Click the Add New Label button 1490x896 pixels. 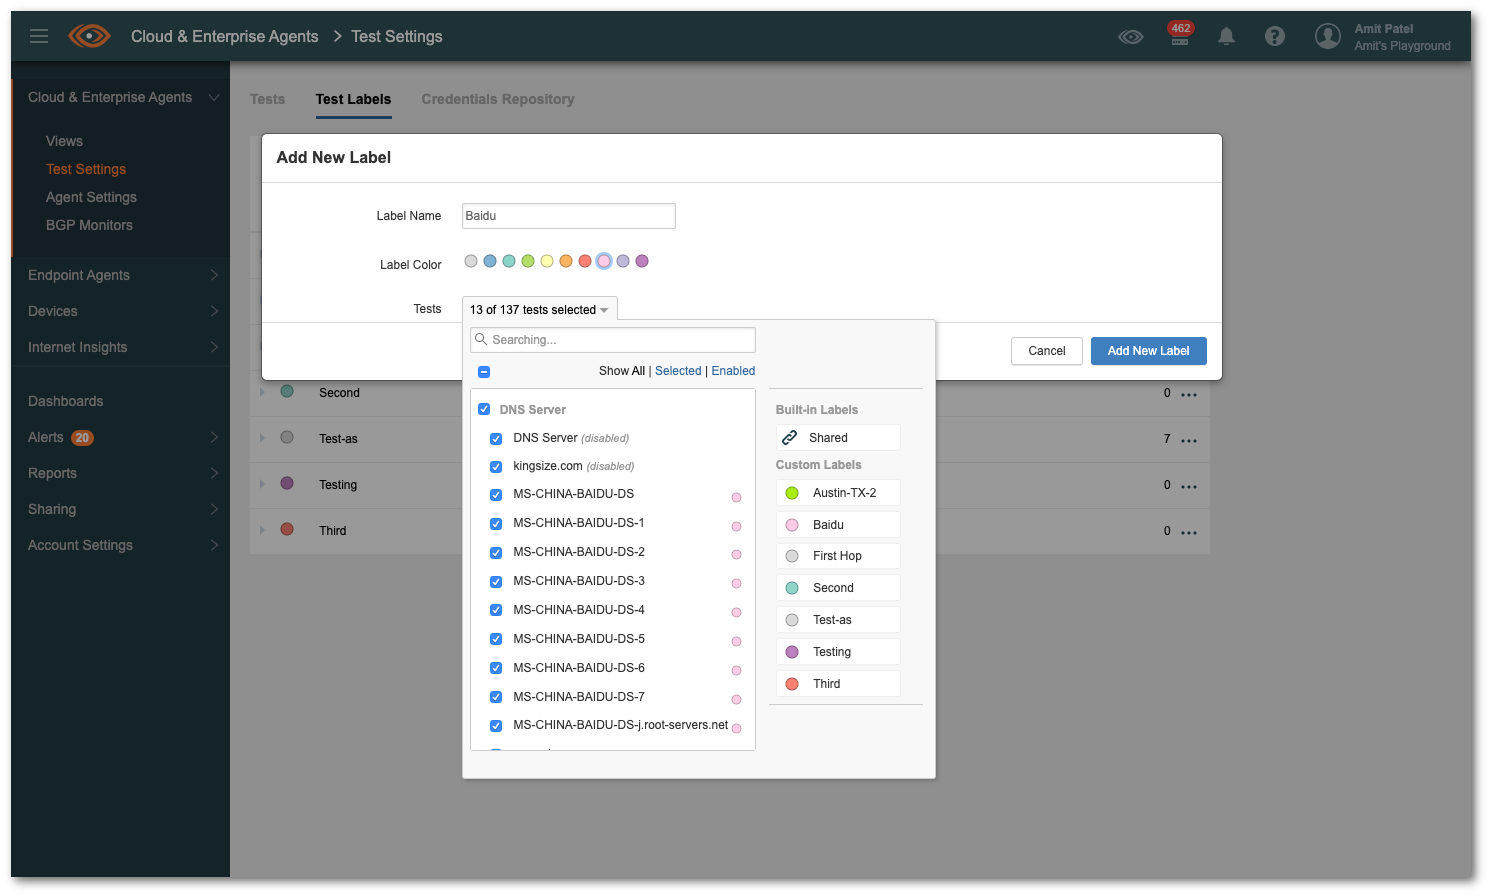click(1148, 351)
